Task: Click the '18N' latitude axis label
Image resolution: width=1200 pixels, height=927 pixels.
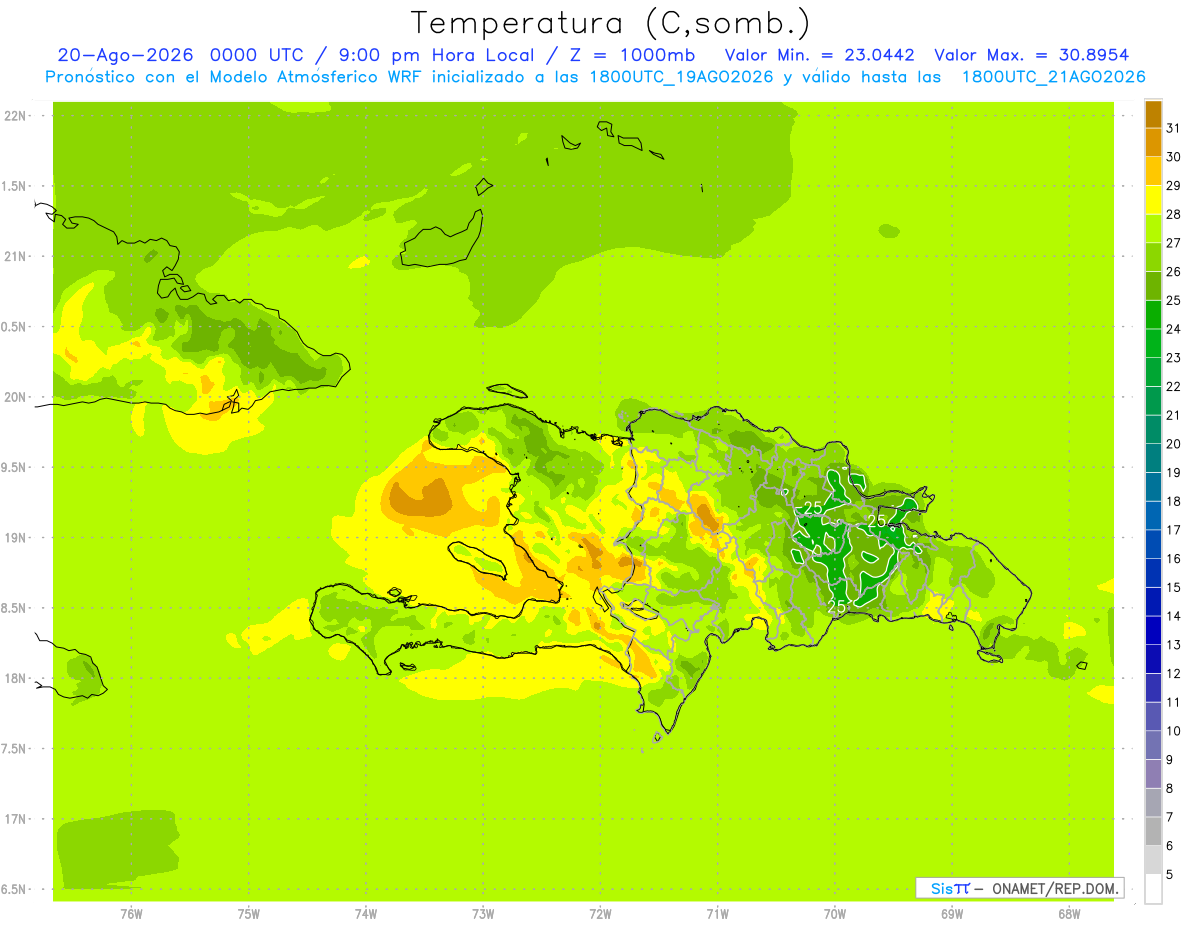Action: point(16,678)
